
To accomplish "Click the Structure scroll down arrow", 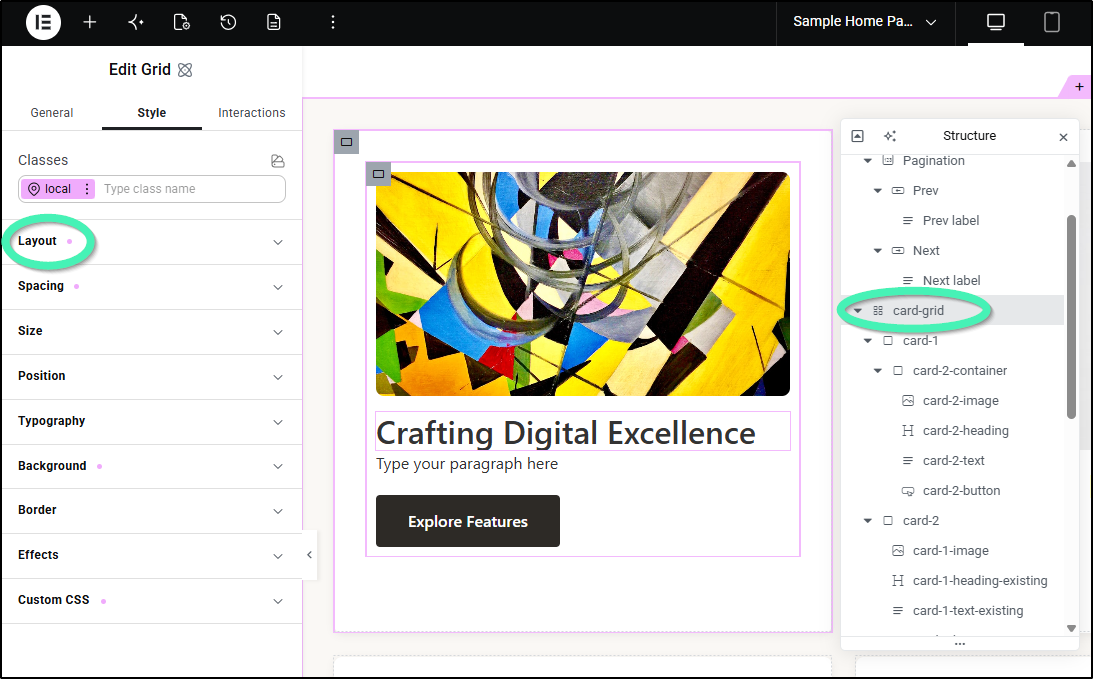I will (x=1071, y=628).
